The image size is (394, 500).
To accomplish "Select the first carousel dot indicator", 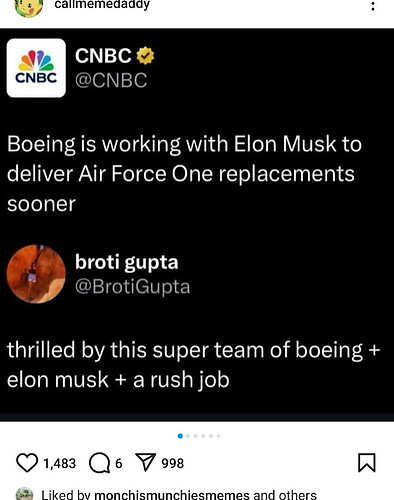I will coord(180,436).
